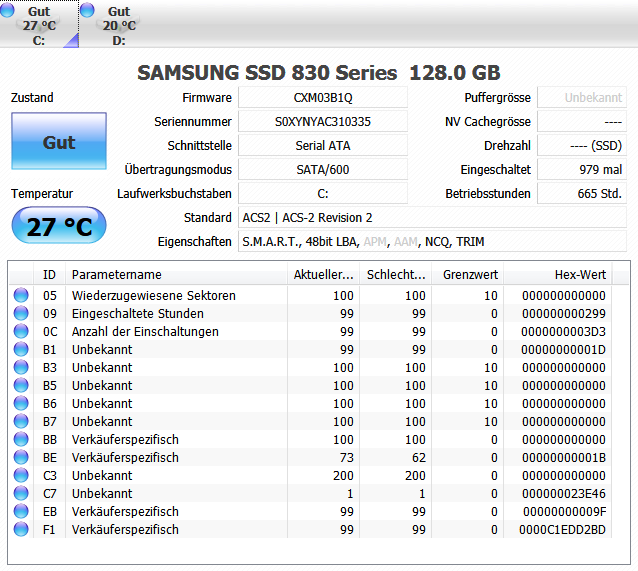Switch to the D: drive tab
Viewport: 638px width, 571px height.
click(x=119, y=25)
